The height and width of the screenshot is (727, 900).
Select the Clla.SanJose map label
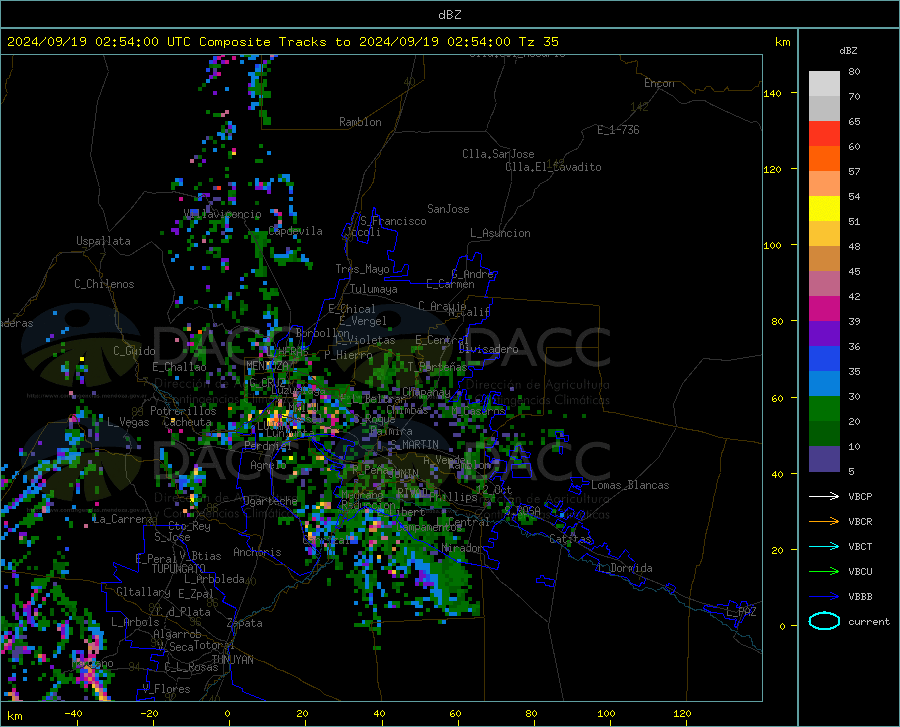click(x=498, y=154)
